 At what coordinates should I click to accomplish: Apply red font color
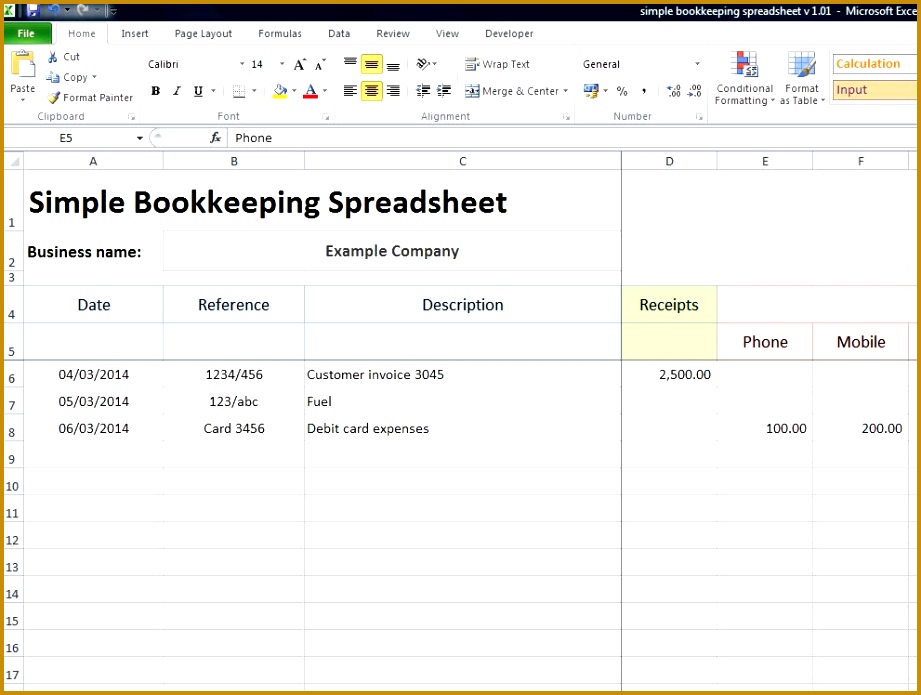pos(311,91)
